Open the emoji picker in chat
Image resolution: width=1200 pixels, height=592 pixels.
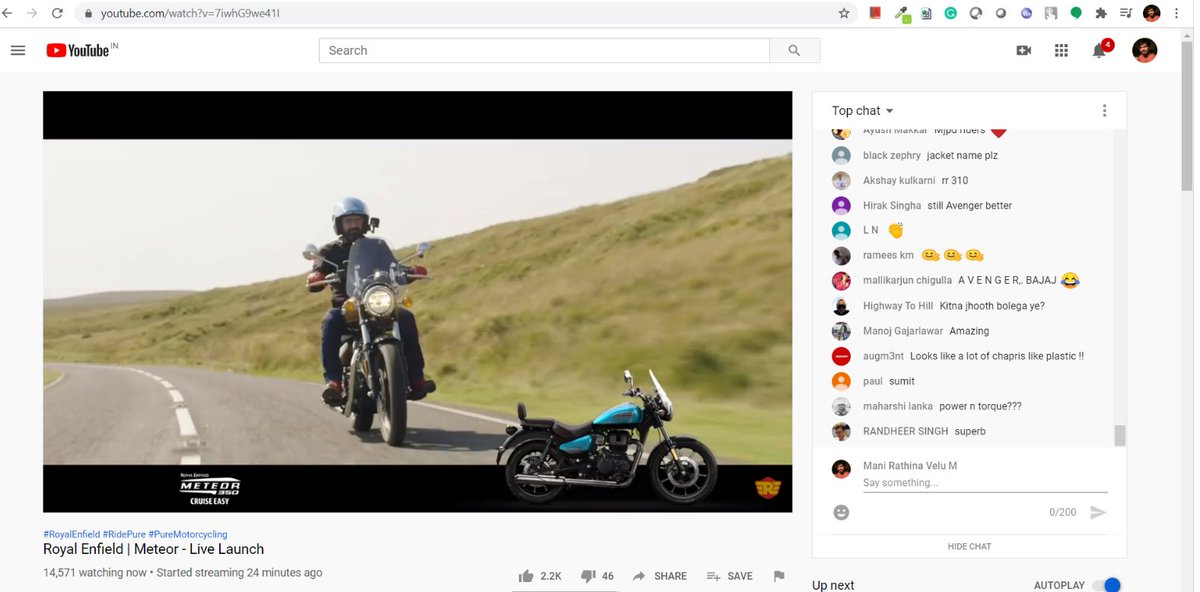pos(841,512)
